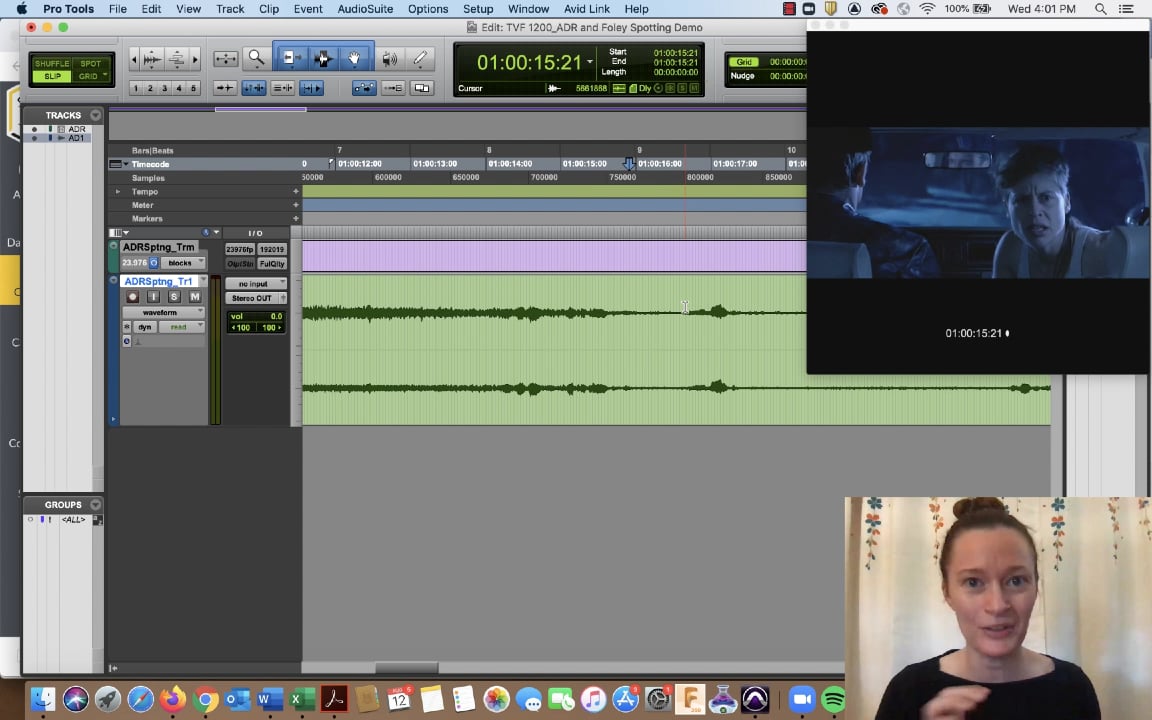This screenshot has width=1152, height=720.
Task: Mute the ADRSptng_Tr1 track
Action: point(195,297)
